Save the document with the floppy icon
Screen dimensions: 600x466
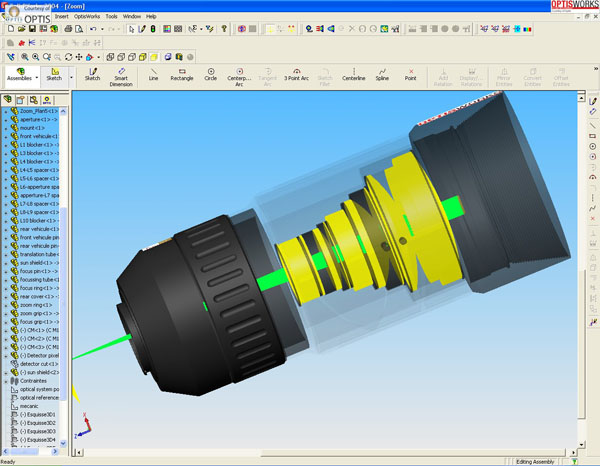point(33,29)
